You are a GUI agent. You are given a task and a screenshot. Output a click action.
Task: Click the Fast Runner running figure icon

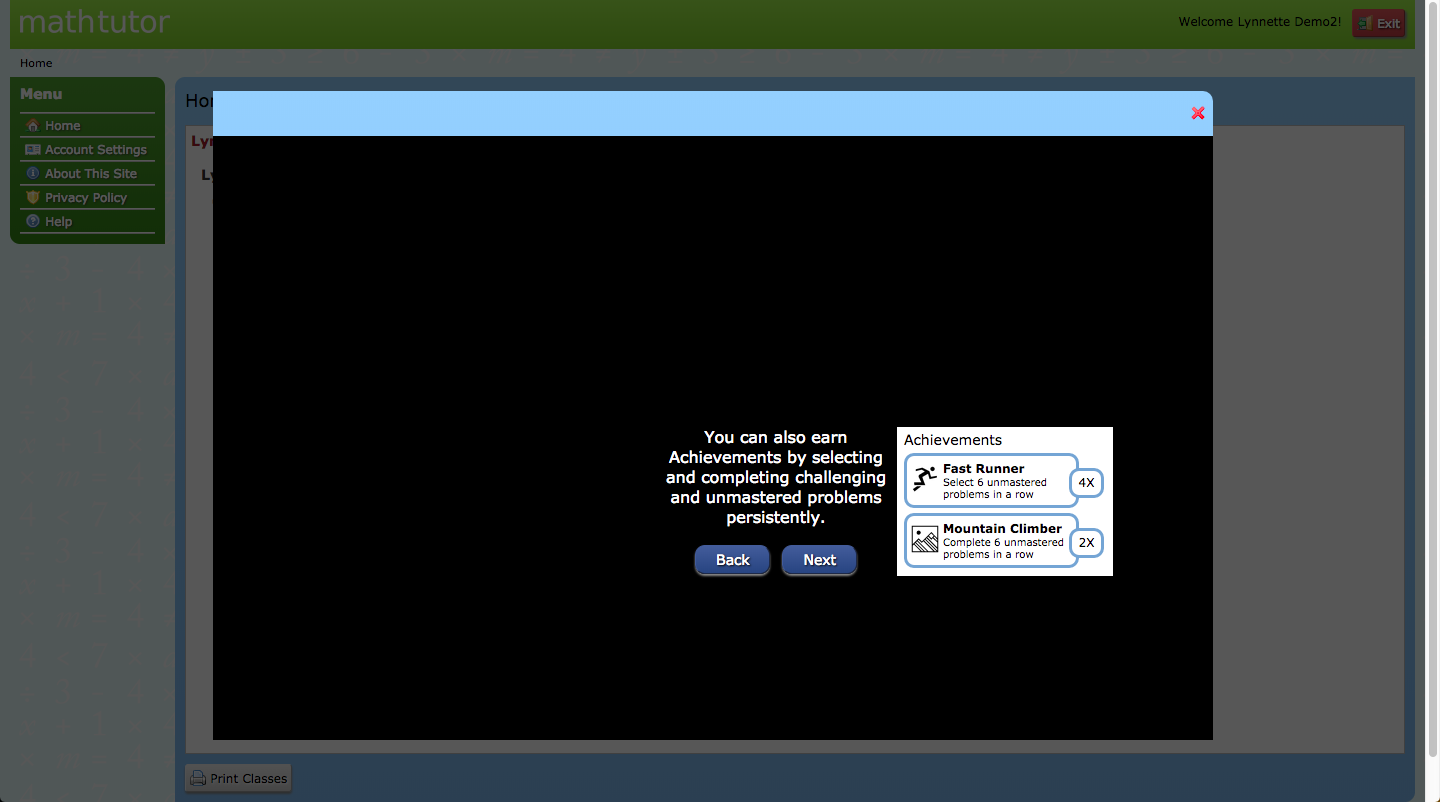[925, 480]
